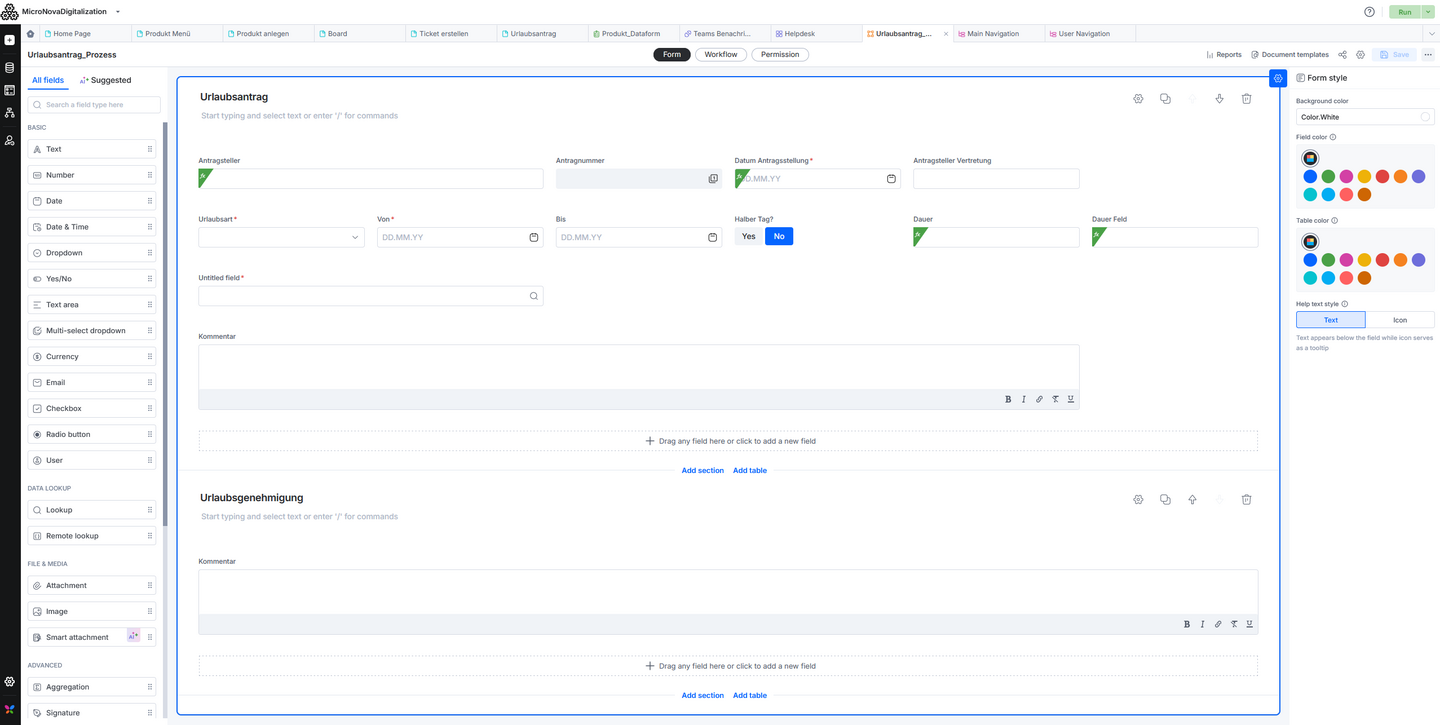Delete the Urlaubsantrag section
This screenshot has height=725, width=1440.
[x=1246, y=99]
